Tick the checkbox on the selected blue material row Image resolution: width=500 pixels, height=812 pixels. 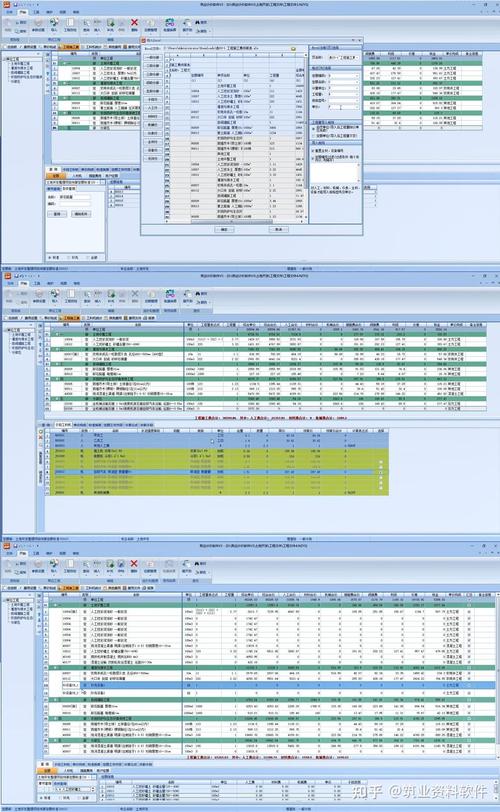tap(381, 472)
